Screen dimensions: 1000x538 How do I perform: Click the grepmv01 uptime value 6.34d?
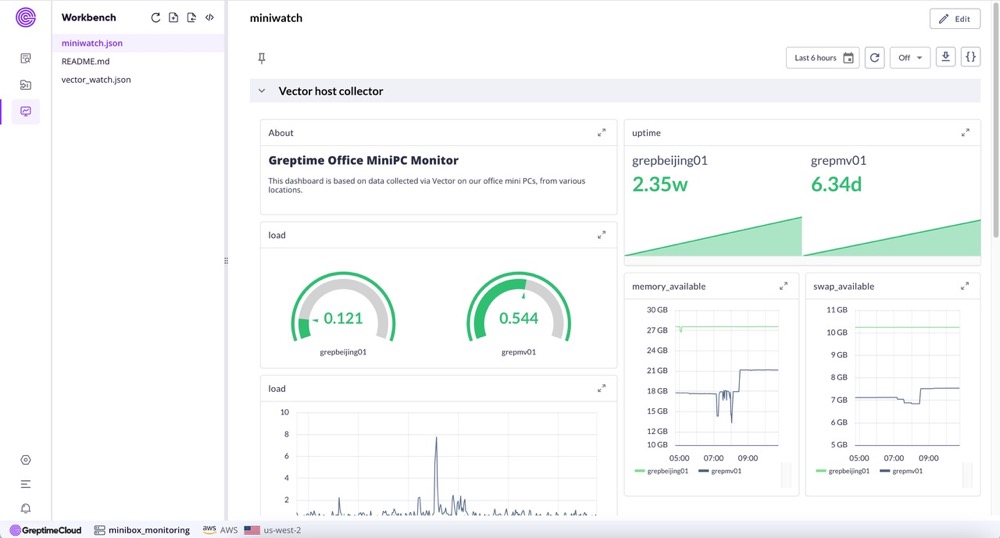pyautogui.click(x=836, y=184)
